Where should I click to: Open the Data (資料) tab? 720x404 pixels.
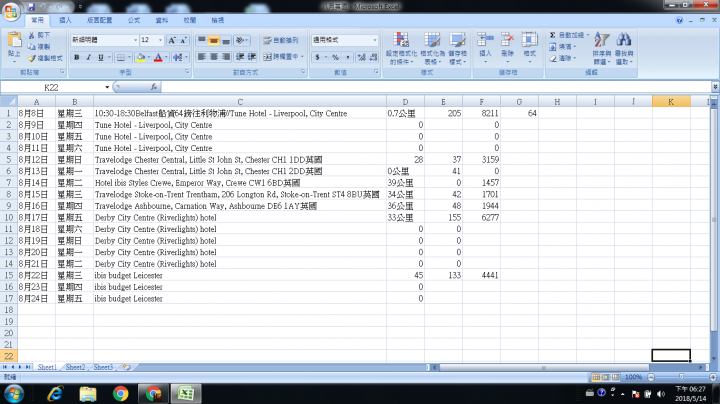162,20
